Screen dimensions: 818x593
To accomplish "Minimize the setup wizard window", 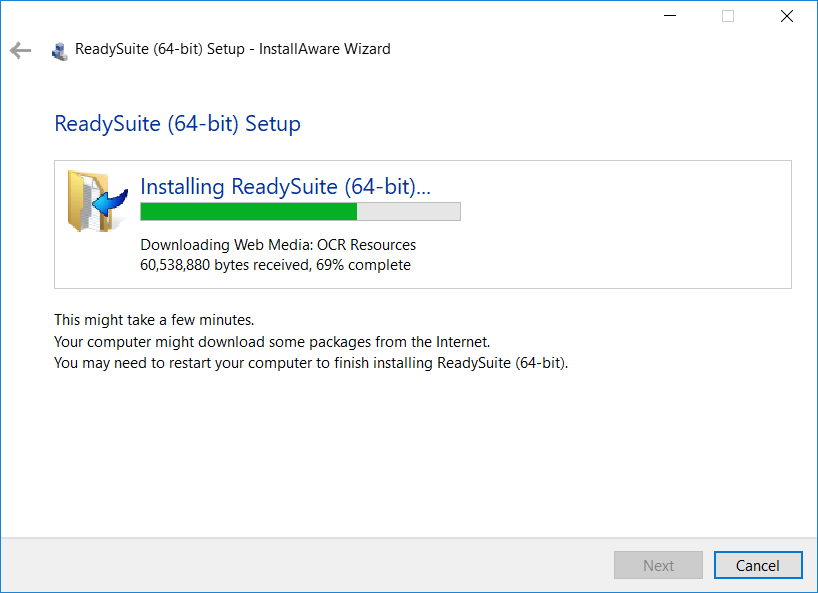I will pyautogui.click(x=670, y=16).
